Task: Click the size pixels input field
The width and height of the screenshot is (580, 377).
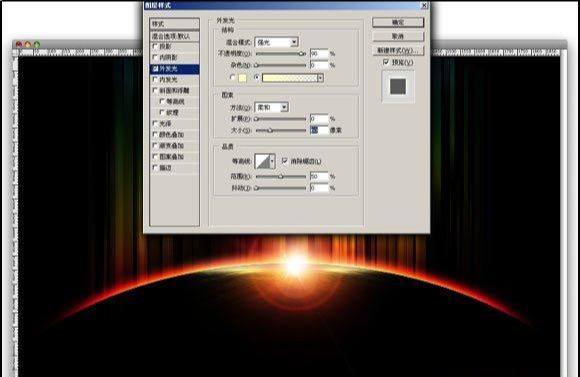Action: [x=319, y=130]
